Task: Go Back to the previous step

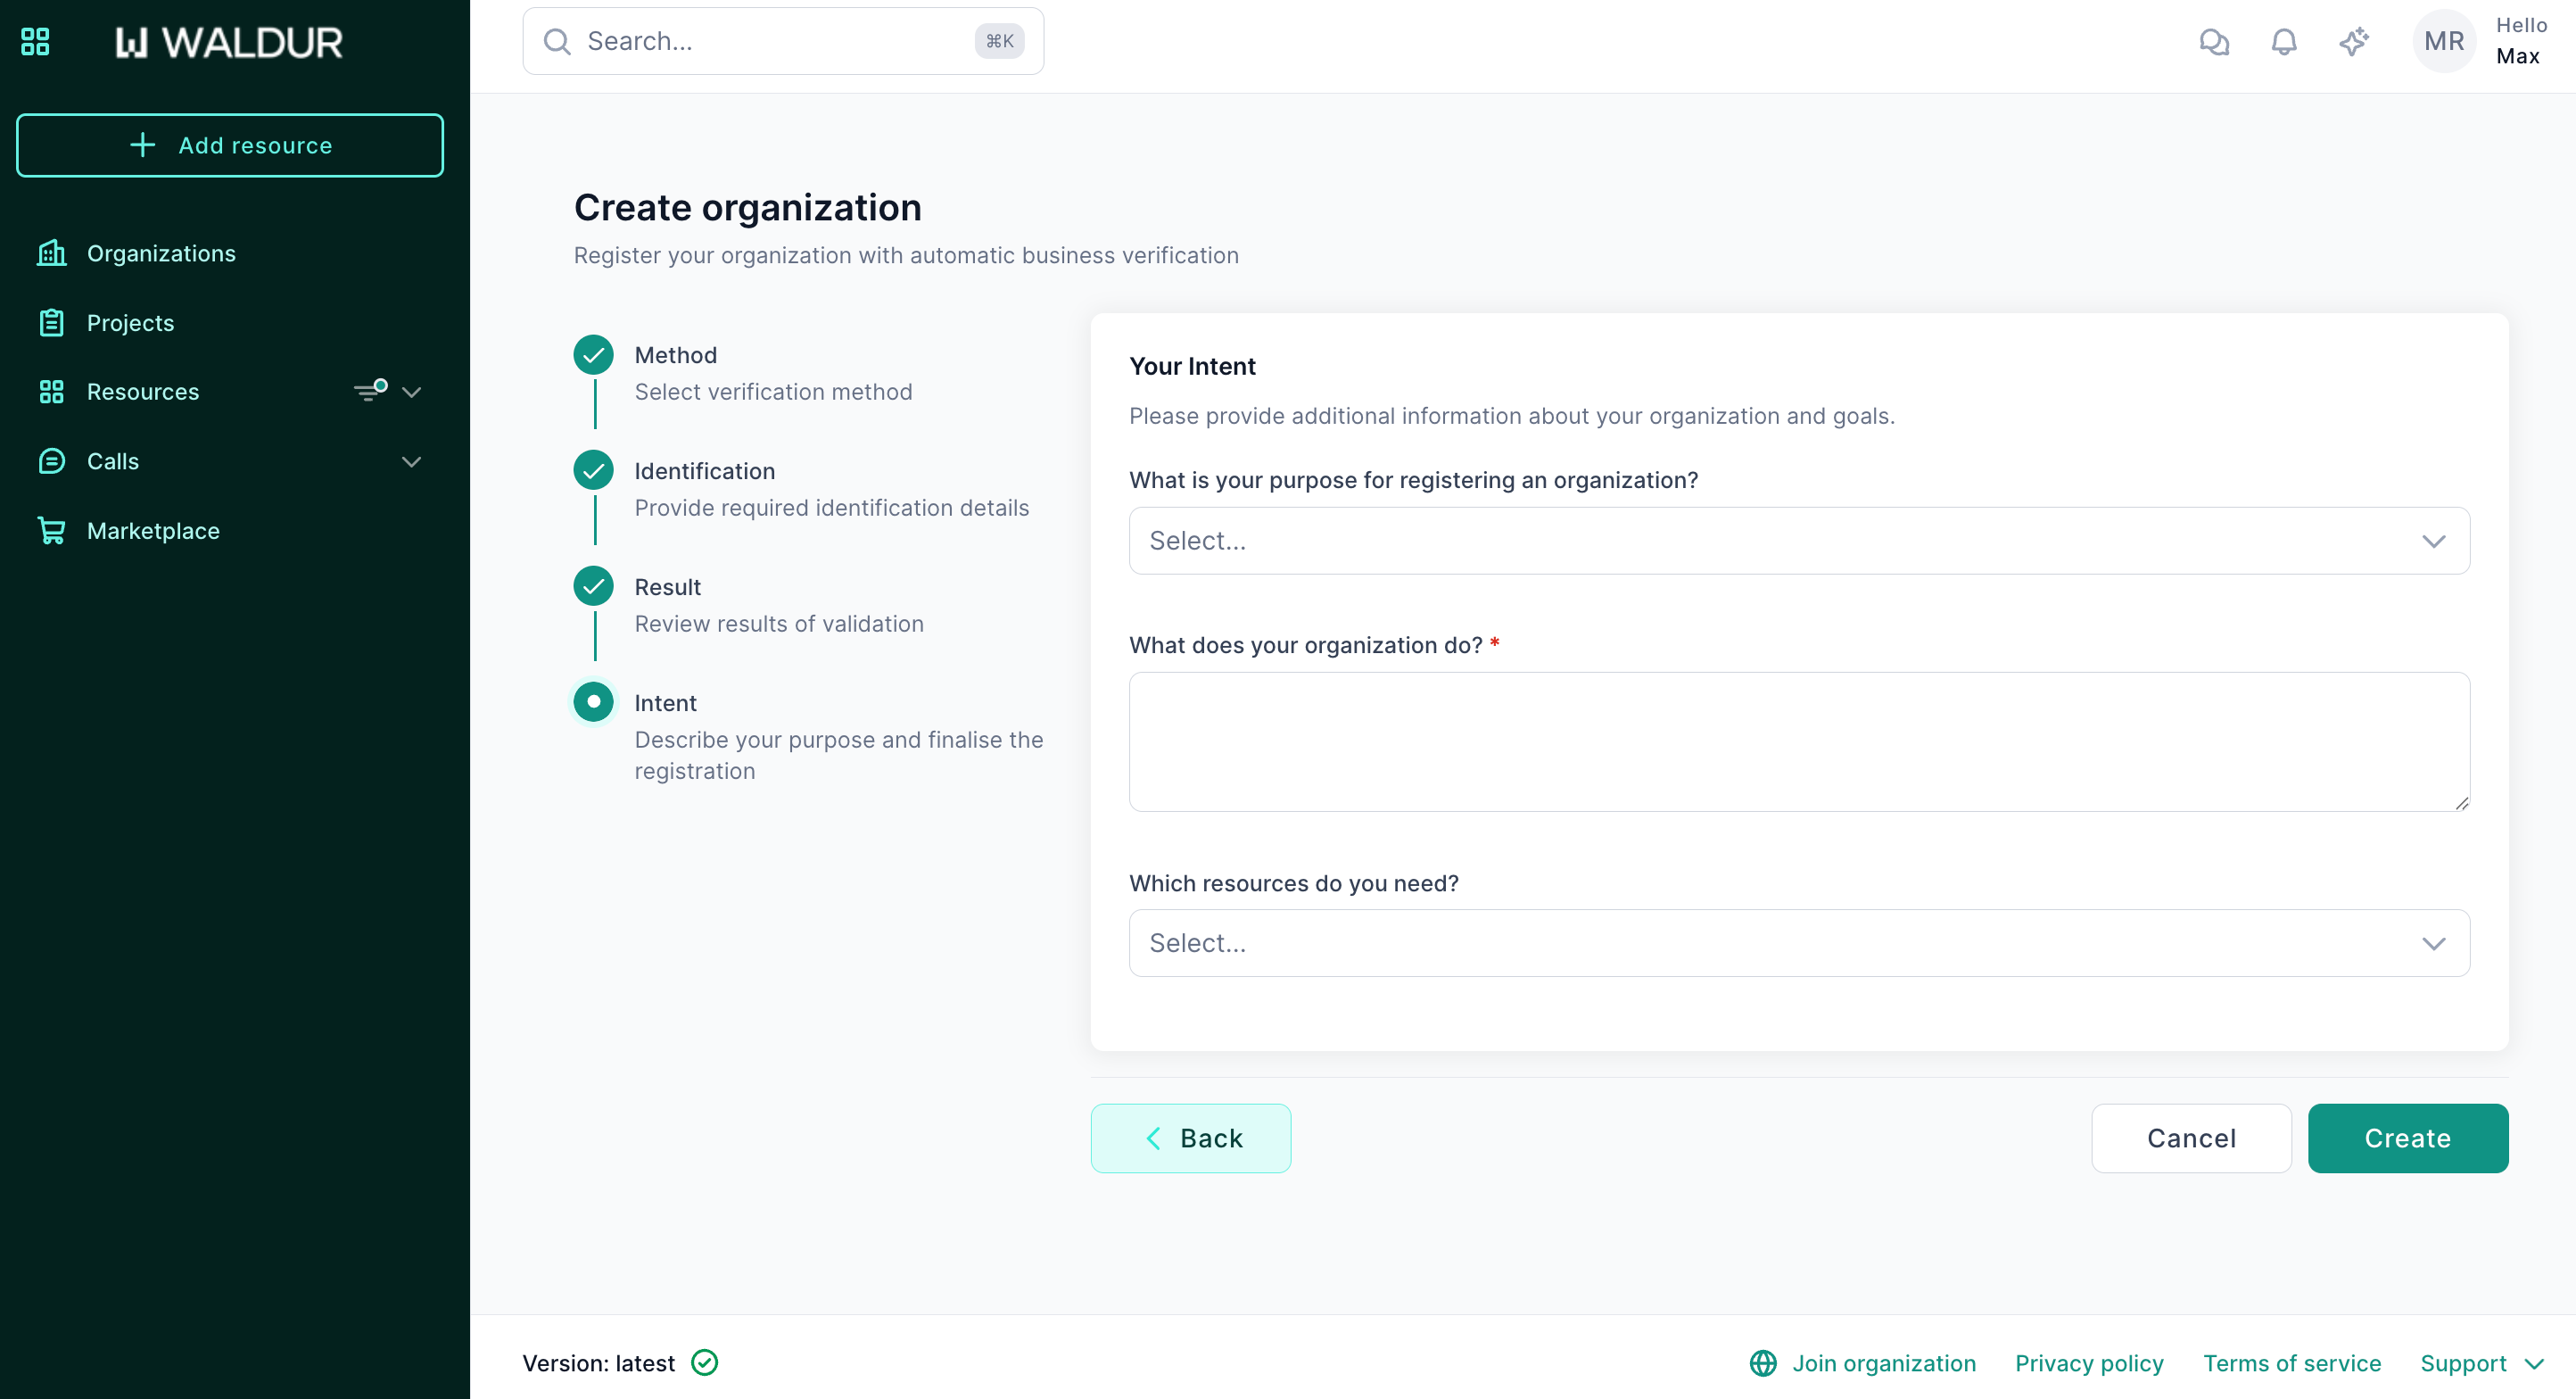Action: (1190, 1138)
